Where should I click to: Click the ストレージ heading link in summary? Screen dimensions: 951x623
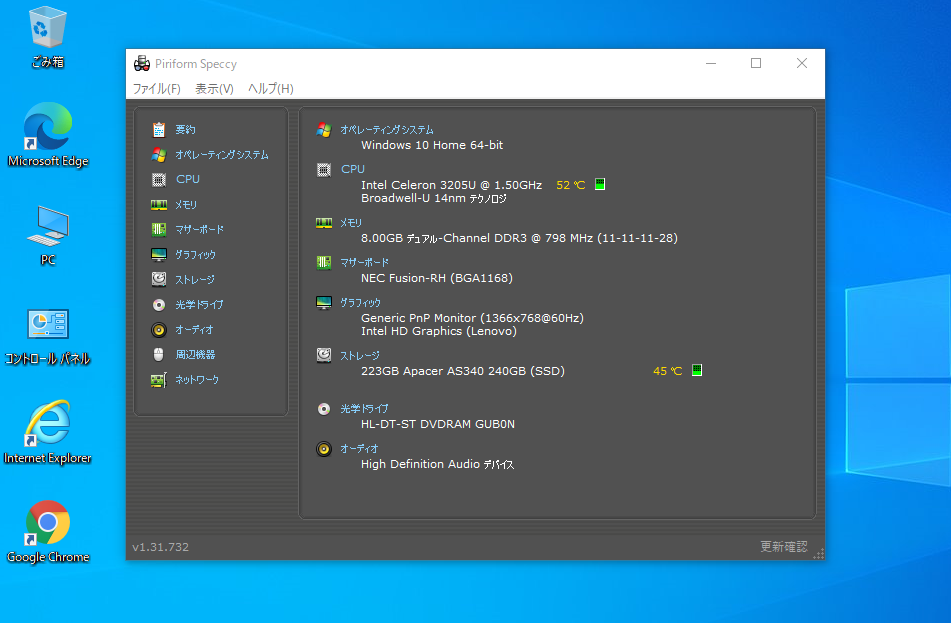tap(360, 355)
